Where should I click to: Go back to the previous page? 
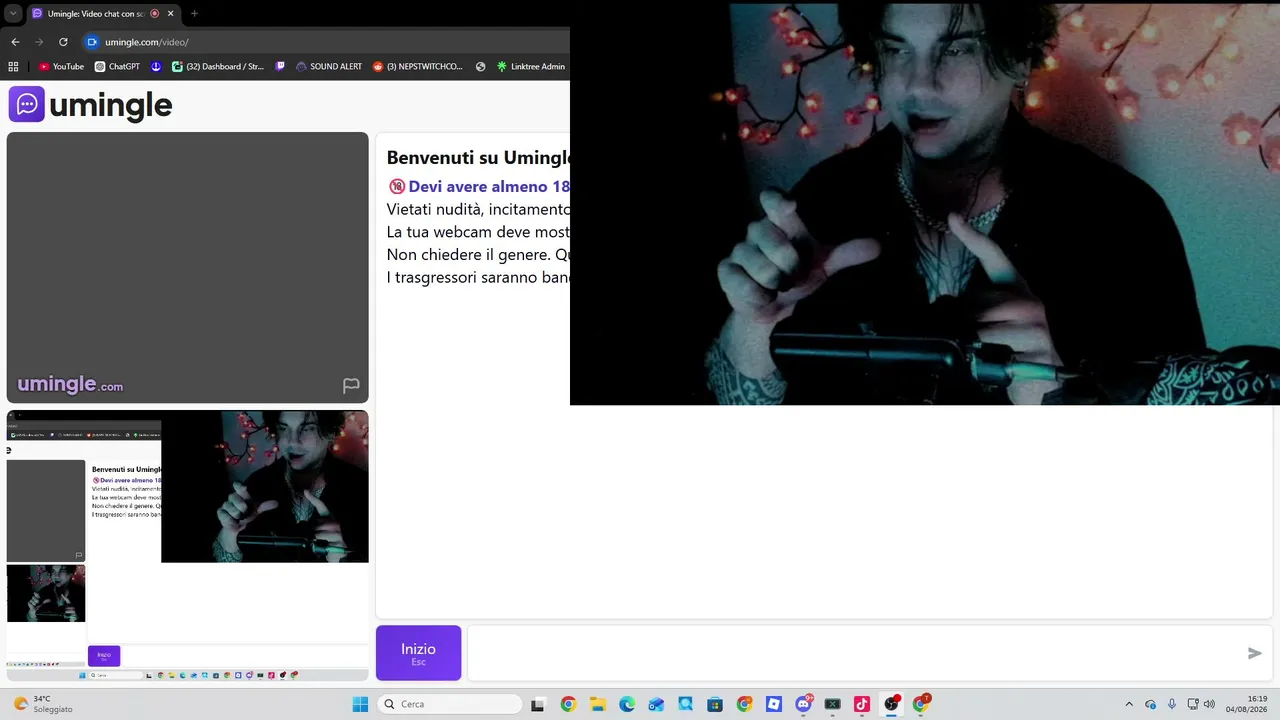15,42
